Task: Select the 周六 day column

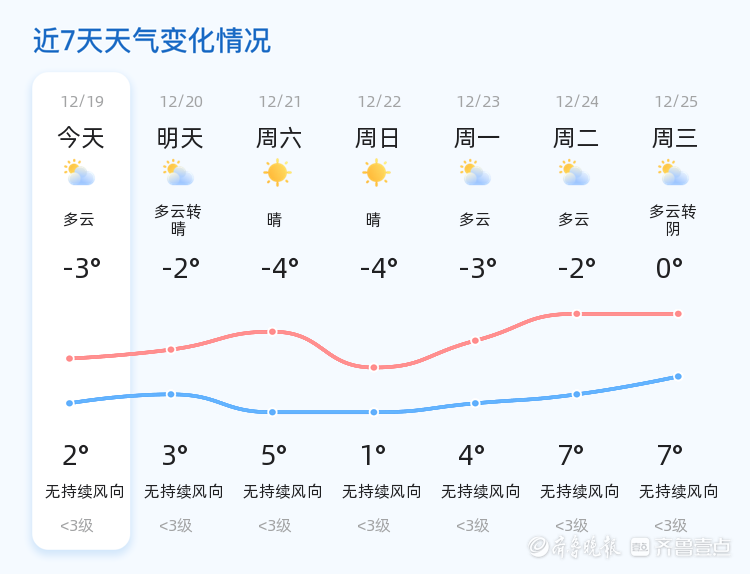Action: pyautogui.click(x=280, y=311)
